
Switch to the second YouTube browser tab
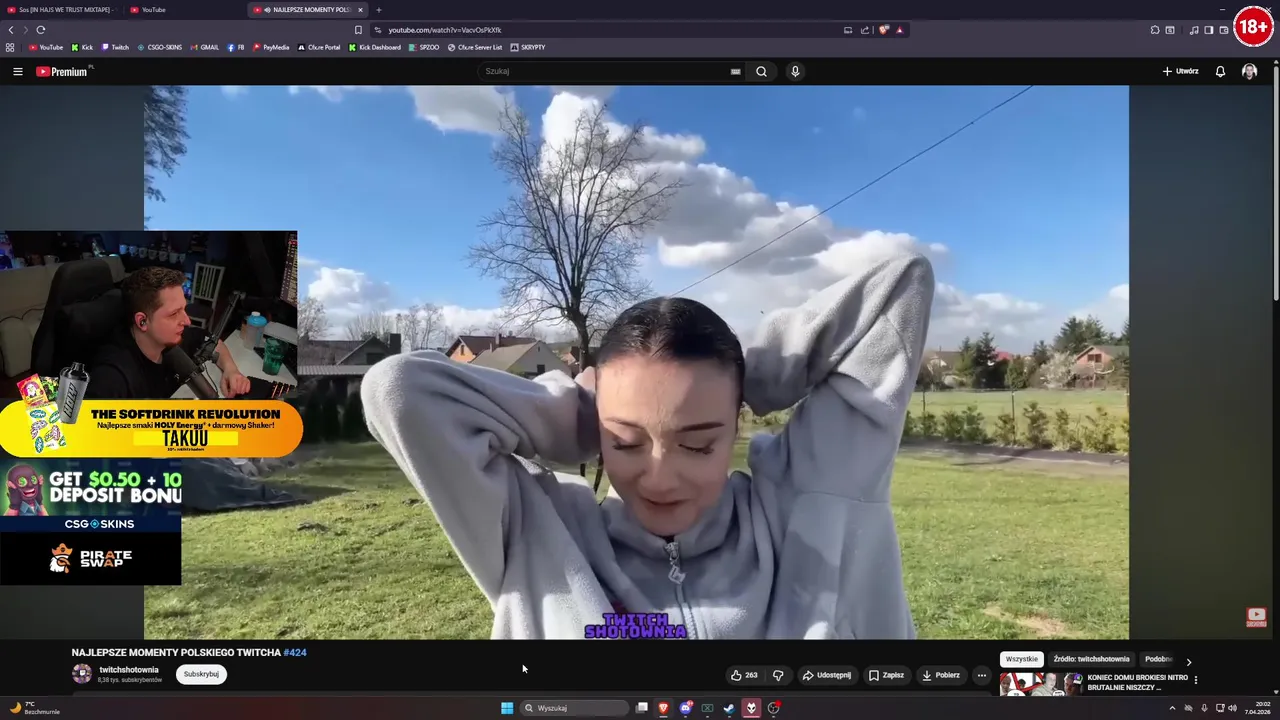pyautogui.click(x=183, y=10)
